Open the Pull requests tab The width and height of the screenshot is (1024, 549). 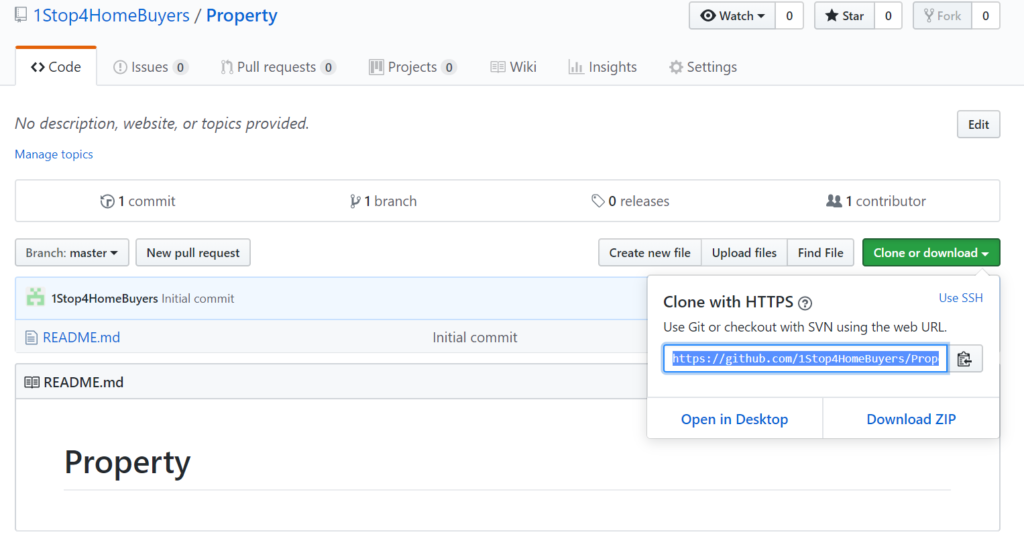pyautogui.click(x=278, y=67)
